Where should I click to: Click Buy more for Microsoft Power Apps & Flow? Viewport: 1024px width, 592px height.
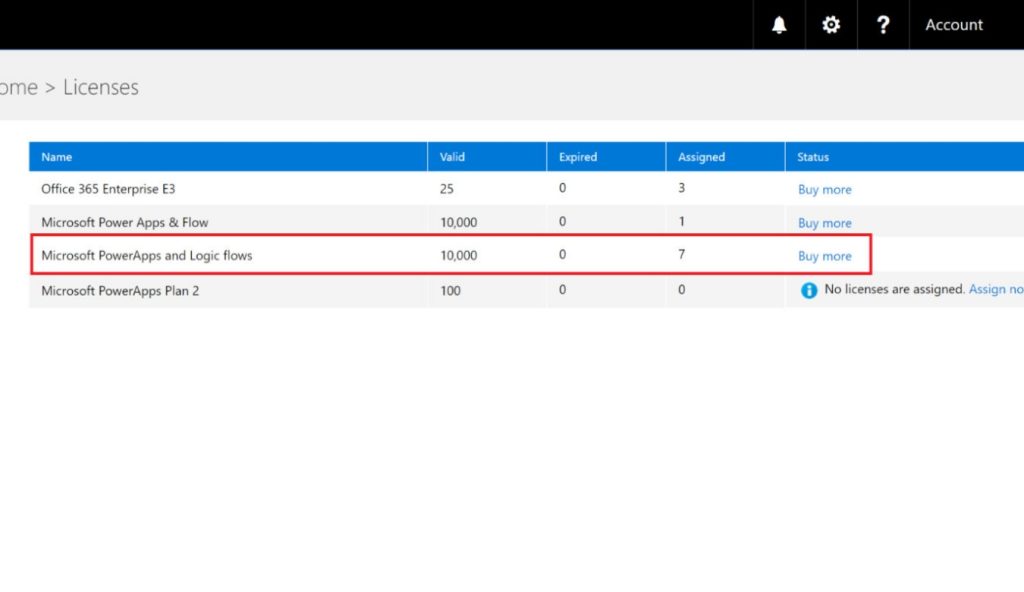coord(825,223)
